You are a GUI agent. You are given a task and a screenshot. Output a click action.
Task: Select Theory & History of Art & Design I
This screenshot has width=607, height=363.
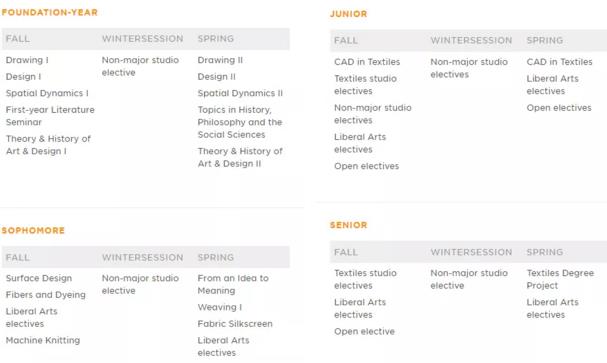coord(48,145)
